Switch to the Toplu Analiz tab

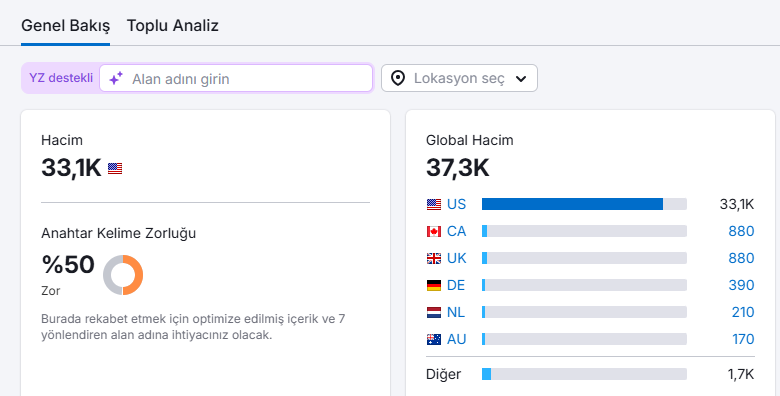tap(173, 25)
